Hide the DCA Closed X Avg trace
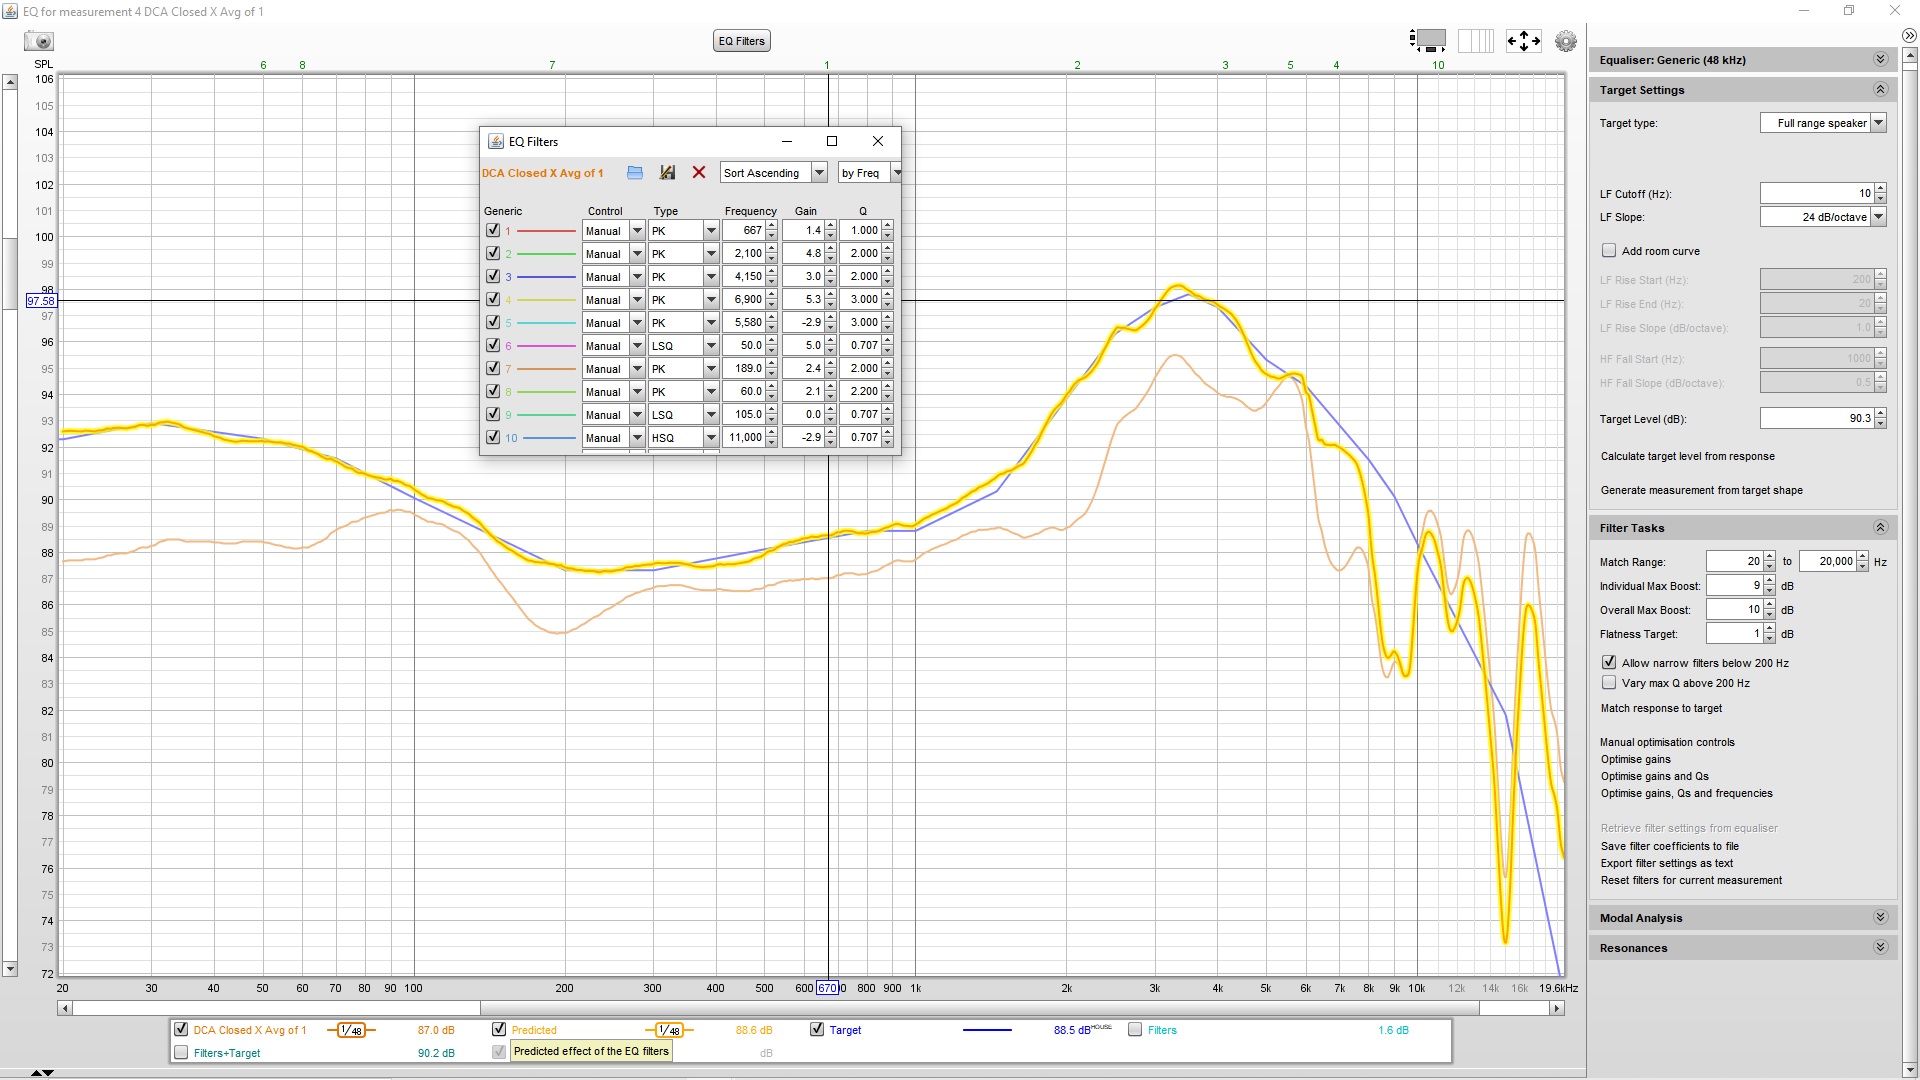This screenshot has height=1080, width=1920. tap(181, 1029)
